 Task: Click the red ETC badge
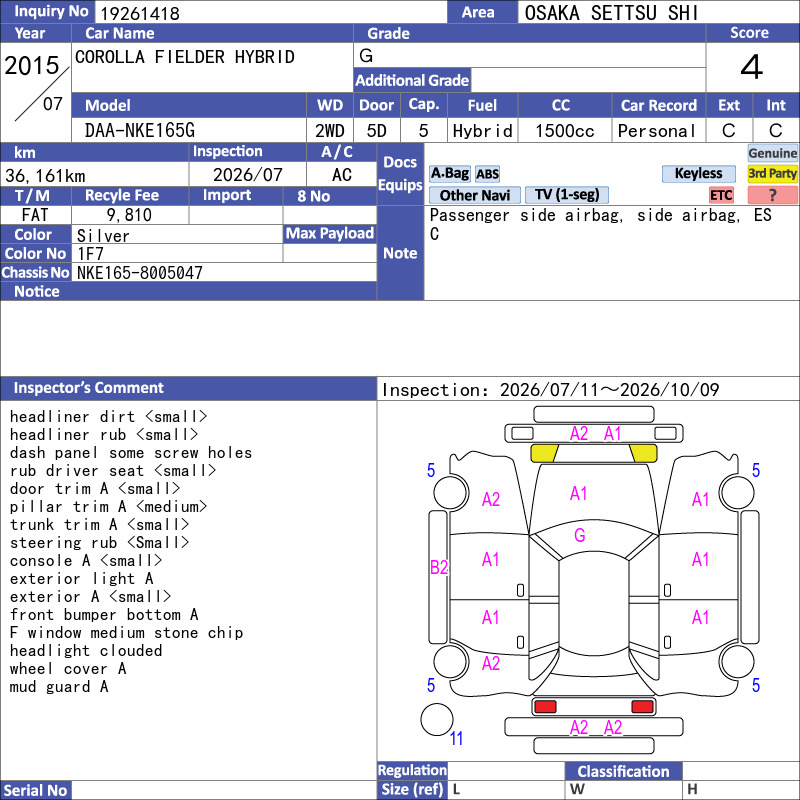click(x=721, y=195)
